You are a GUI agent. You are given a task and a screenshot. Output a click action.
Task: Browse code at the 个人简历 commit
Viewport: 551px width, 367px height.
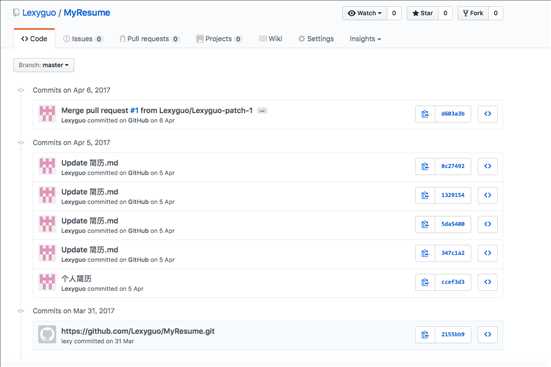click(487, 282)
